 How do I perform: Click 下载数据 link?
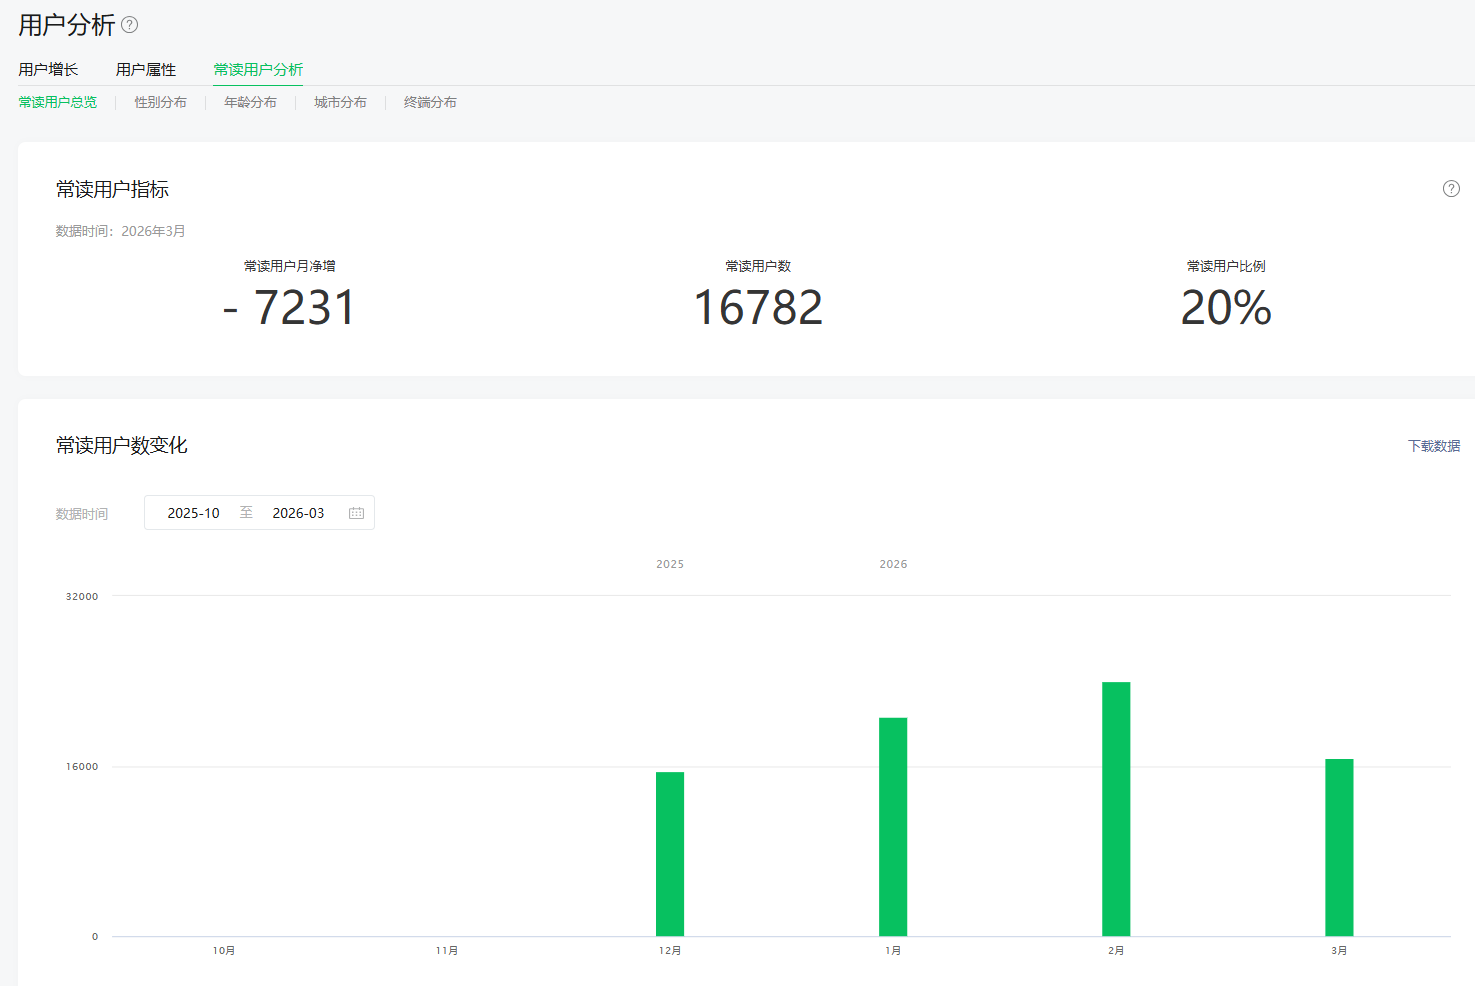click(1433, 446)
